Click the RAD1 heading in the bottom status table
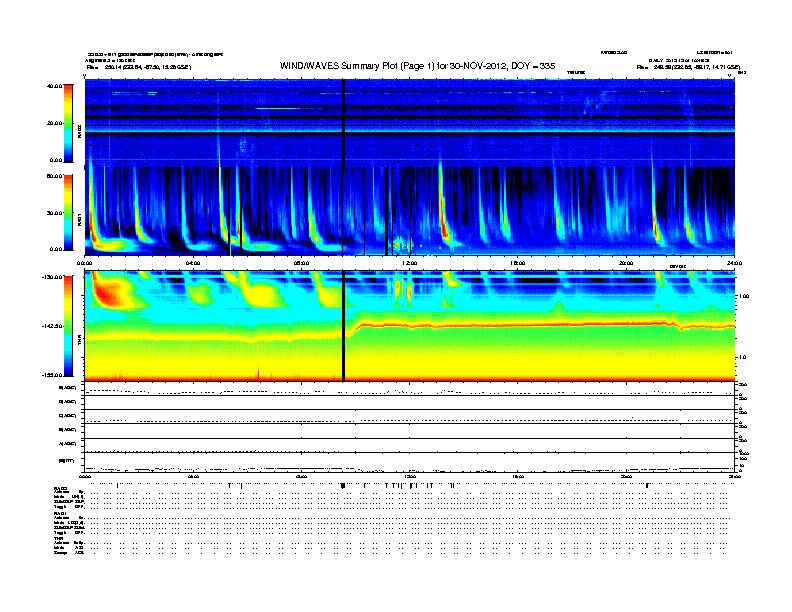 tap(60, 514)
